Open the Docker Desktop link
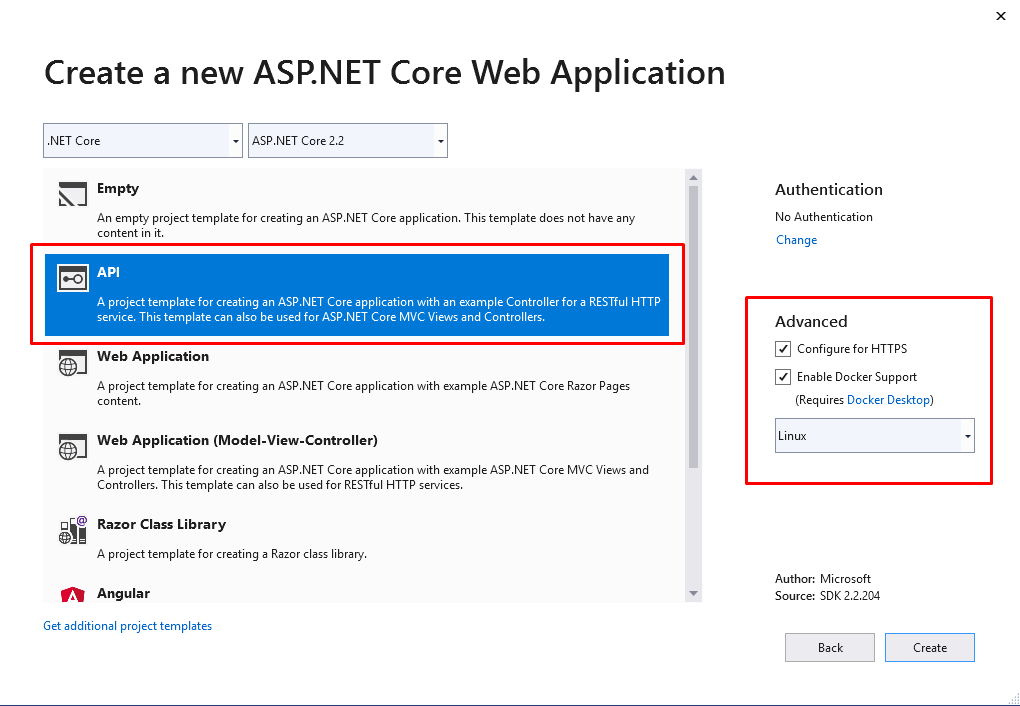 coord(888,400)
